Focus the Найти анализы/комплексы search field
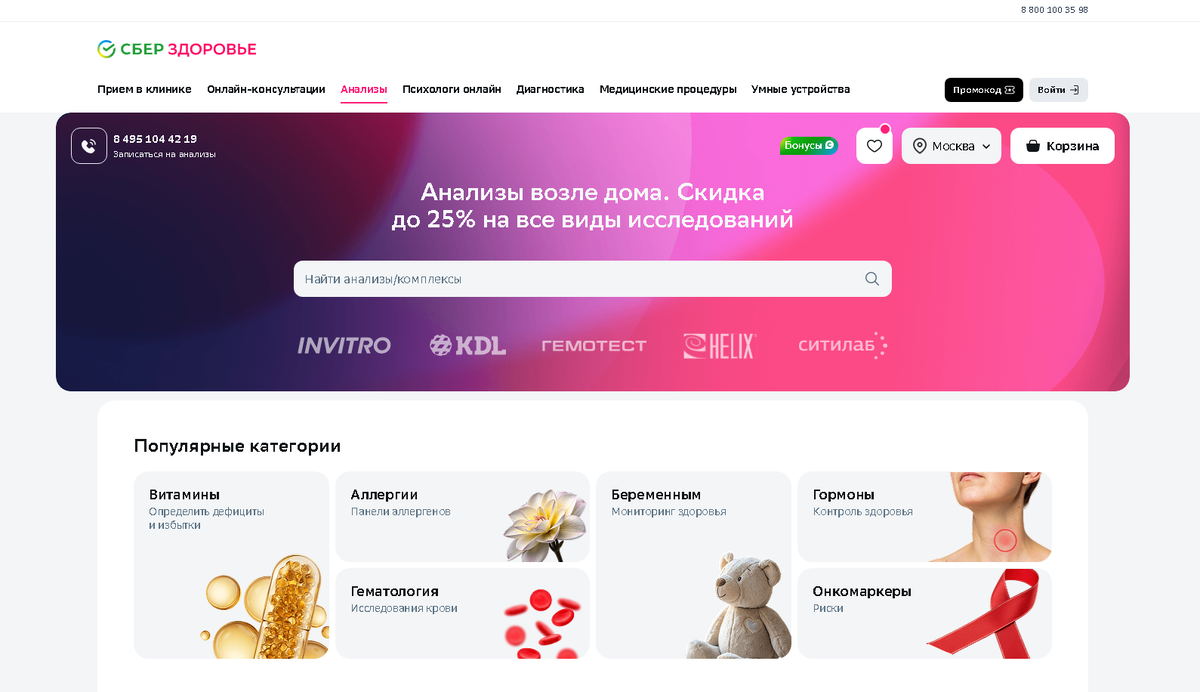This screenshot has width=1200, height=692. click(x=592, y=279)
